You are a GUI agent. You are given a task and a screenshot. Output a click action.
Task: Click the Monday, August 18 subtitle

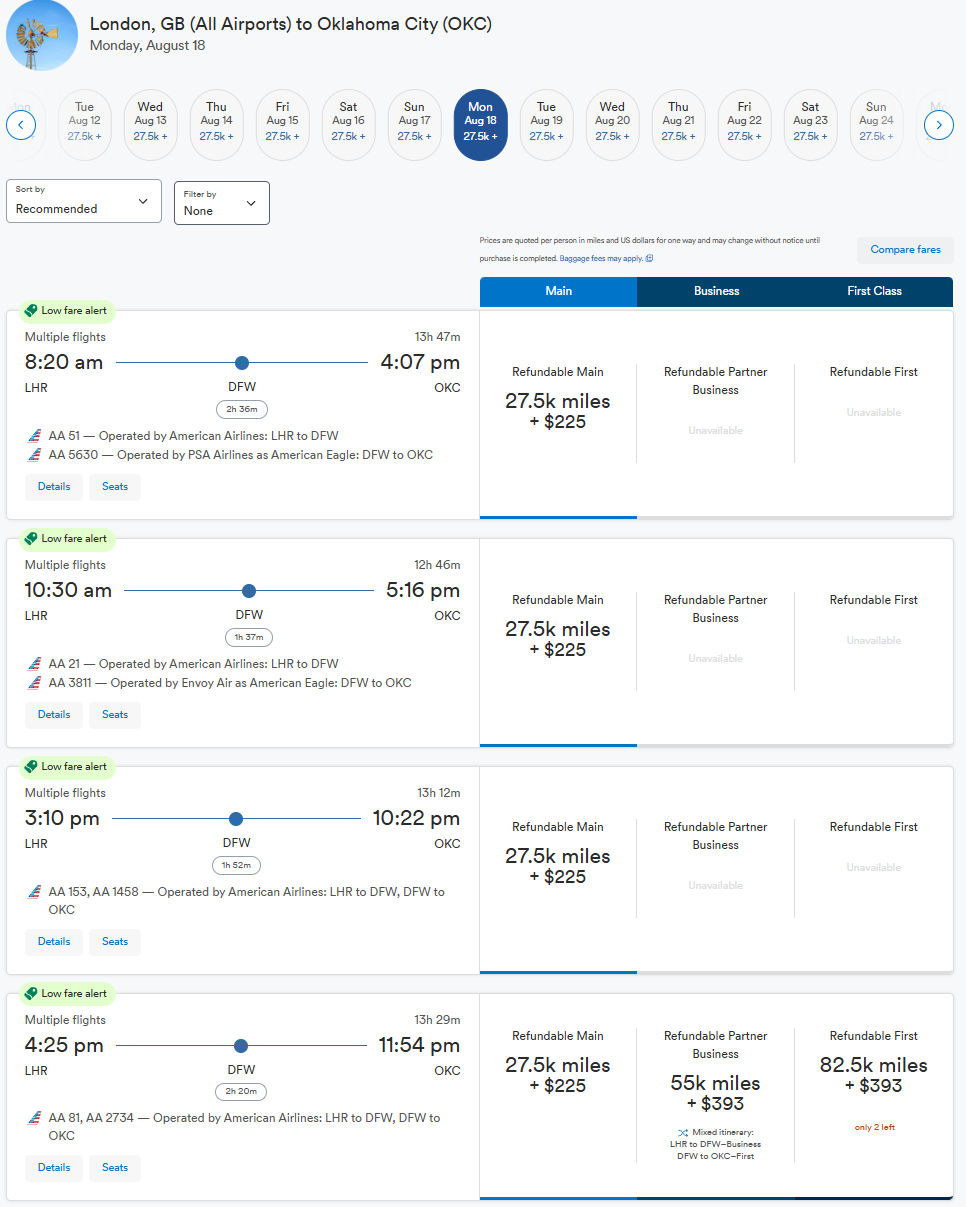click(146, 46)
